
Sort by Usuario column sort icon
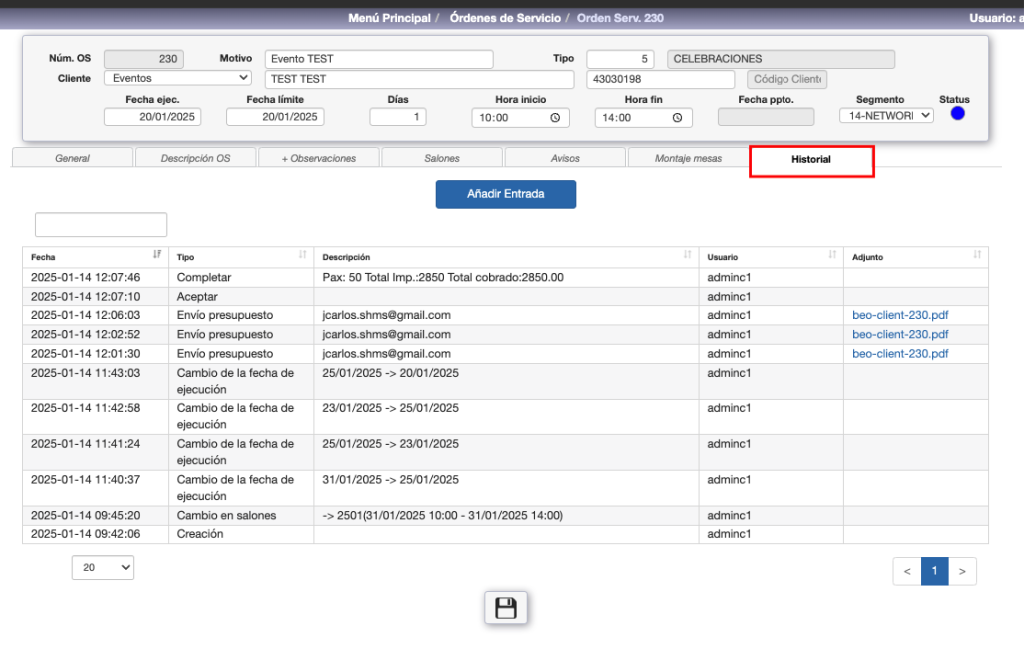click(832, 256)
